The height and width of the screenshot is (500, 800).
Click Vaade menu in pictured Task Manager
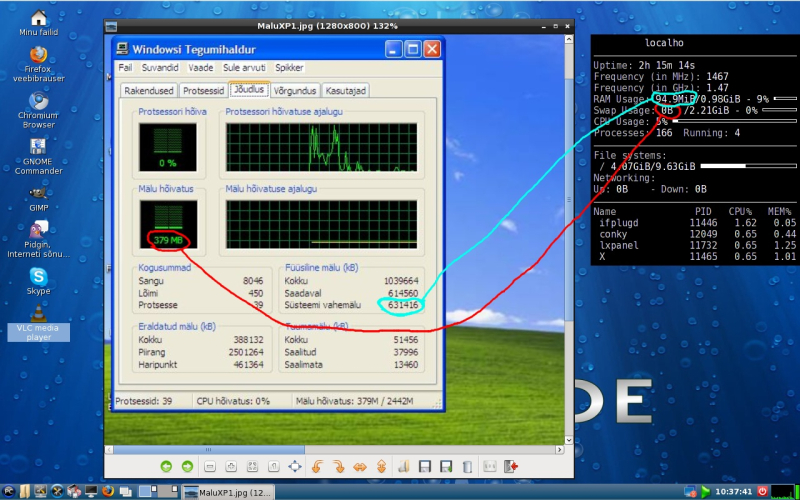201,67
